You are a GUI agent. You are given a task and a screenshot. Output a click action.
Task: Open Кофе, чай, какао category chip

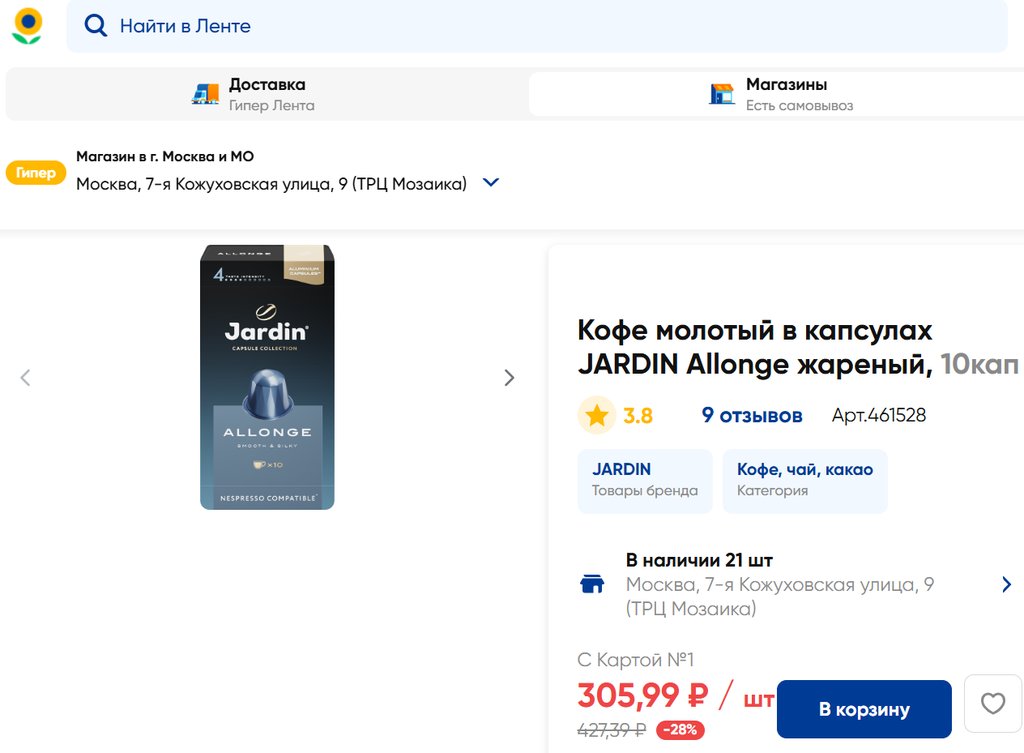(805, 481)
